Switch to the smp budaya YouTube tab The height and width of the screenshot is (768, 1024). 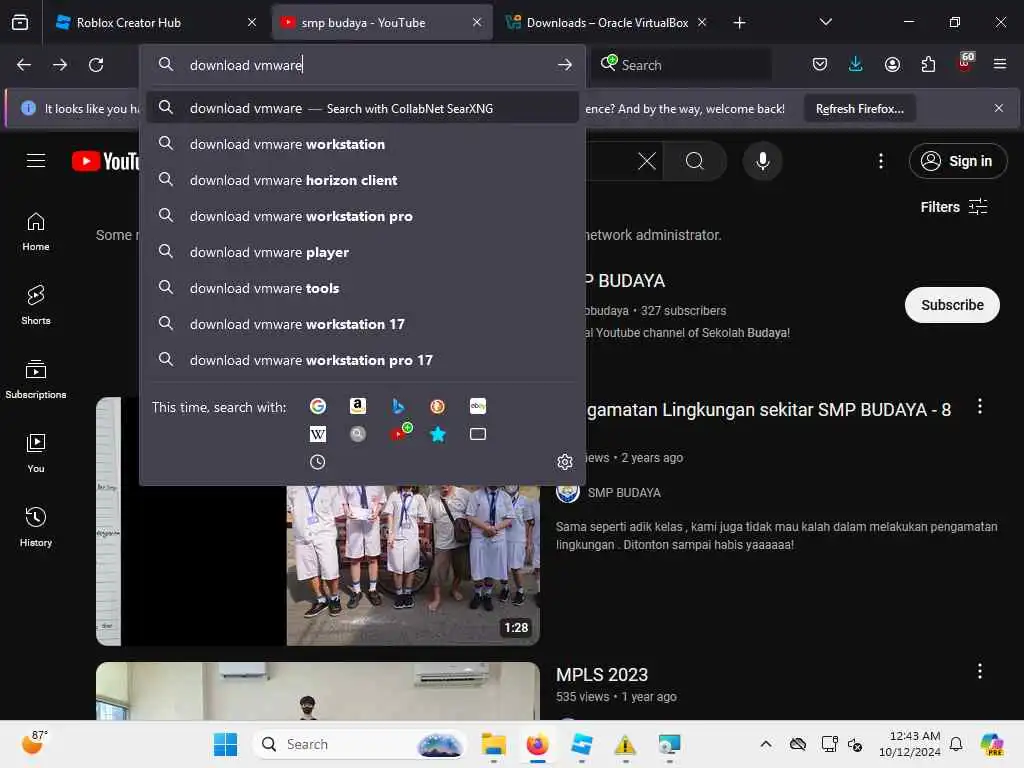[x=381, y=22]
